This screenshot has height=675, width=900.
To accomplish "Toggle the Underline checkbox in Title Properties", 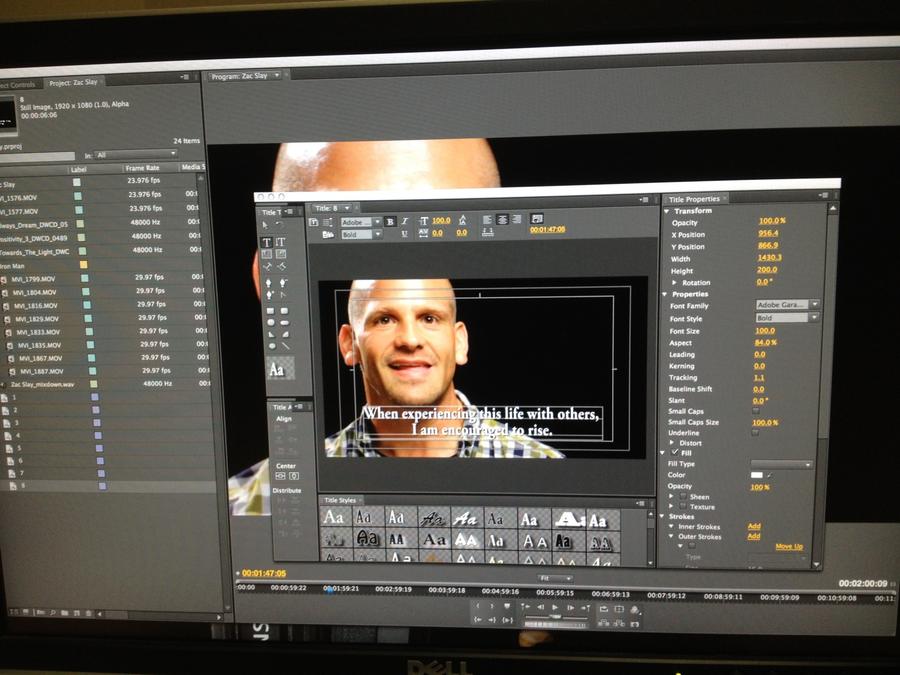I will coord(755,433).
